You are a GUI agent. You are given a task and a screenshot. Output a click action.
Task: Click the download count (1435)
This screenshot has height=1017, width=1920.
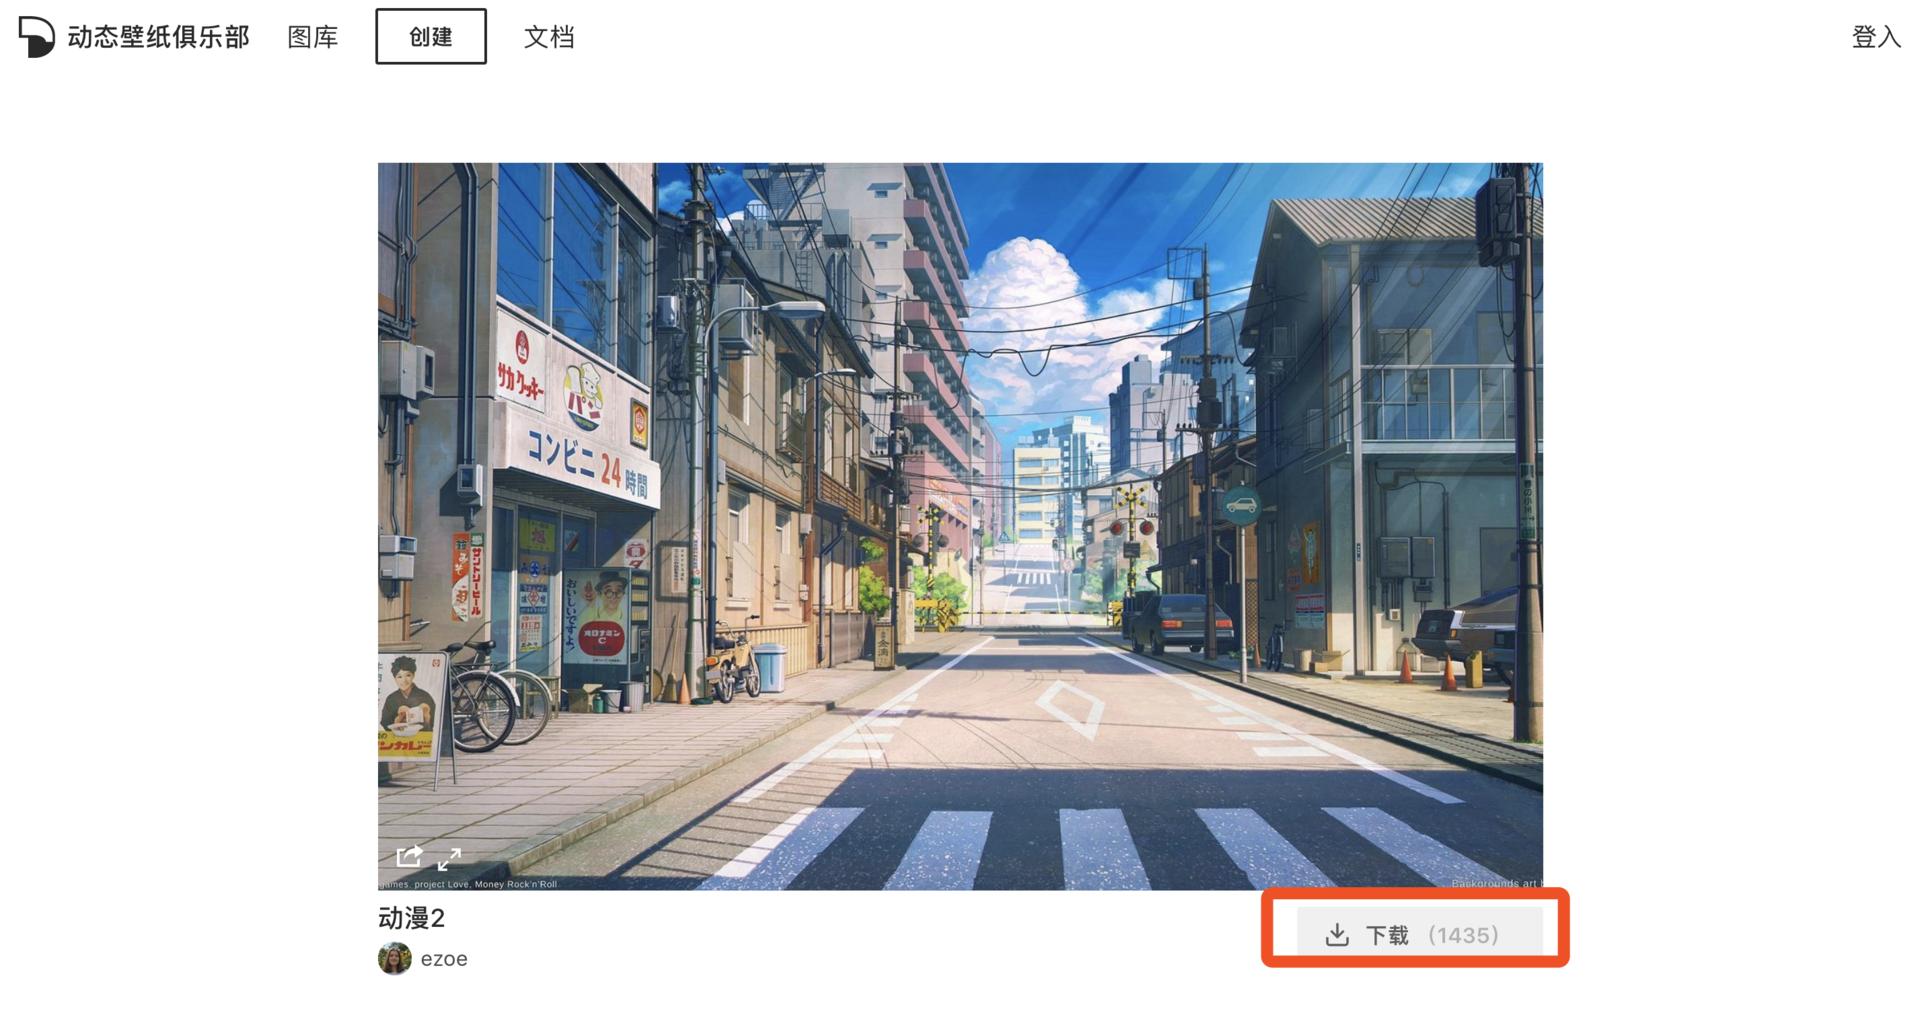[x=1463, y=935]
